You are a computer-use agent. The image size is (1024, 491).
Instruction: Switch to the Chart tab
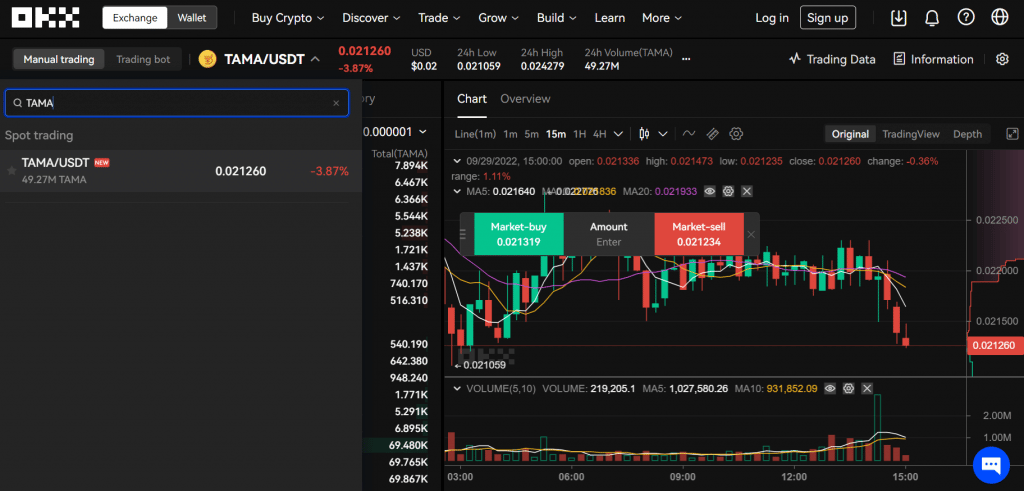472,99
